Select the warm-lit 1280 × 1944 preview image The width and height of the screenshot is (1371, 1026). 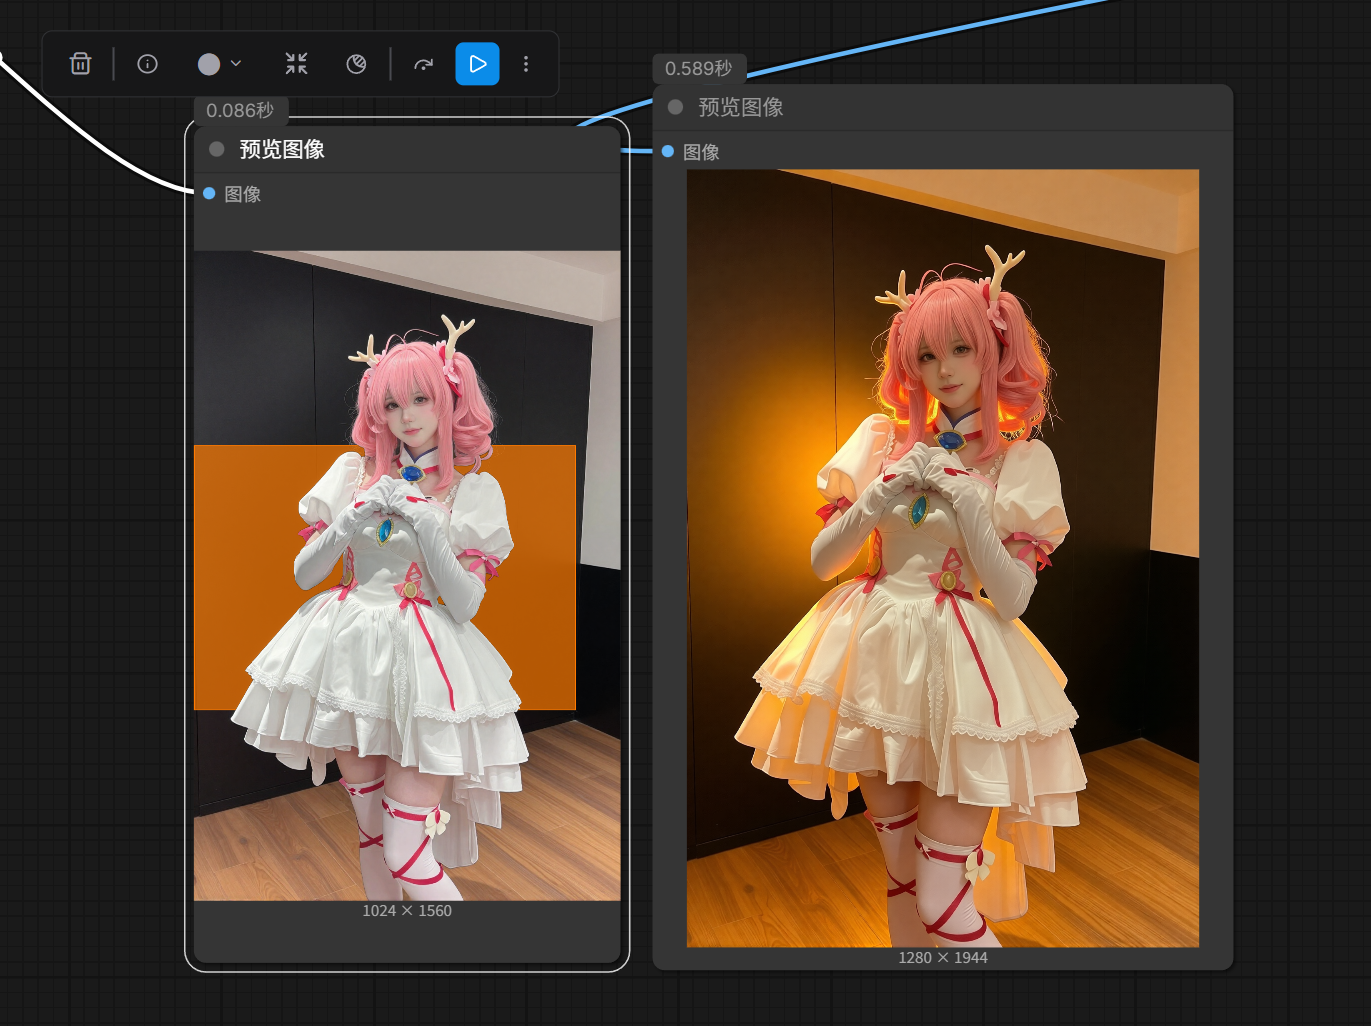942,558
